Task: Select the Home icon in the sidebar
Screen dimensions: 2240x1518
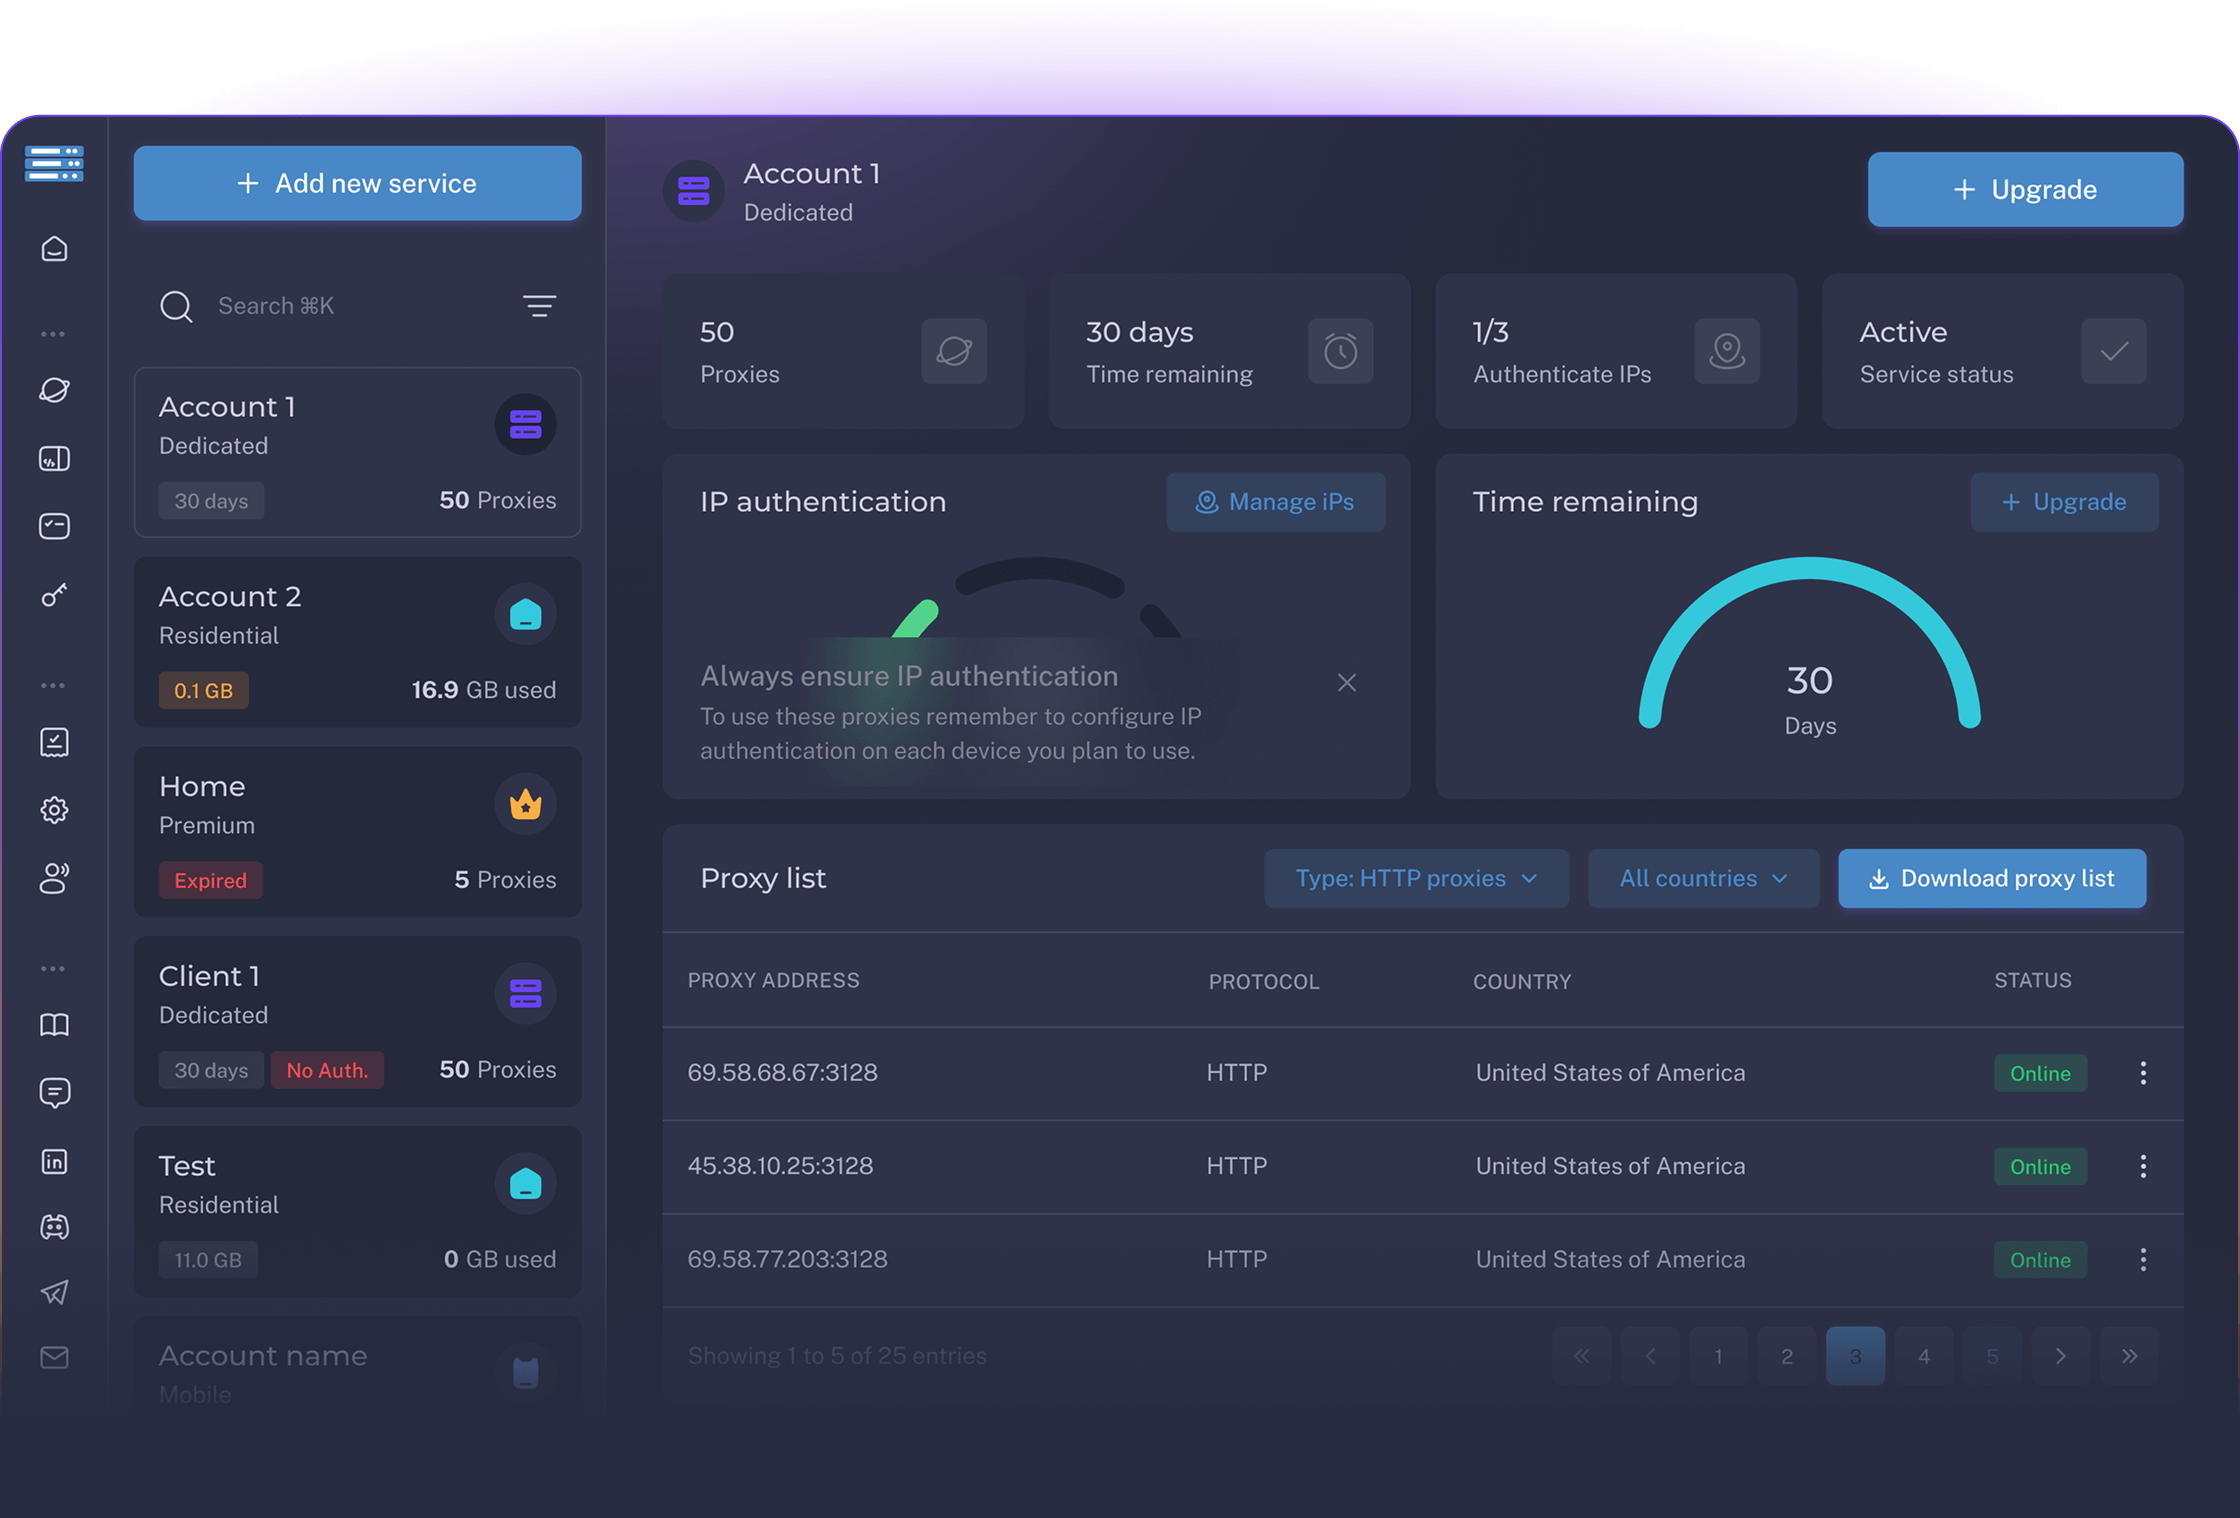Action: point(55,249)
